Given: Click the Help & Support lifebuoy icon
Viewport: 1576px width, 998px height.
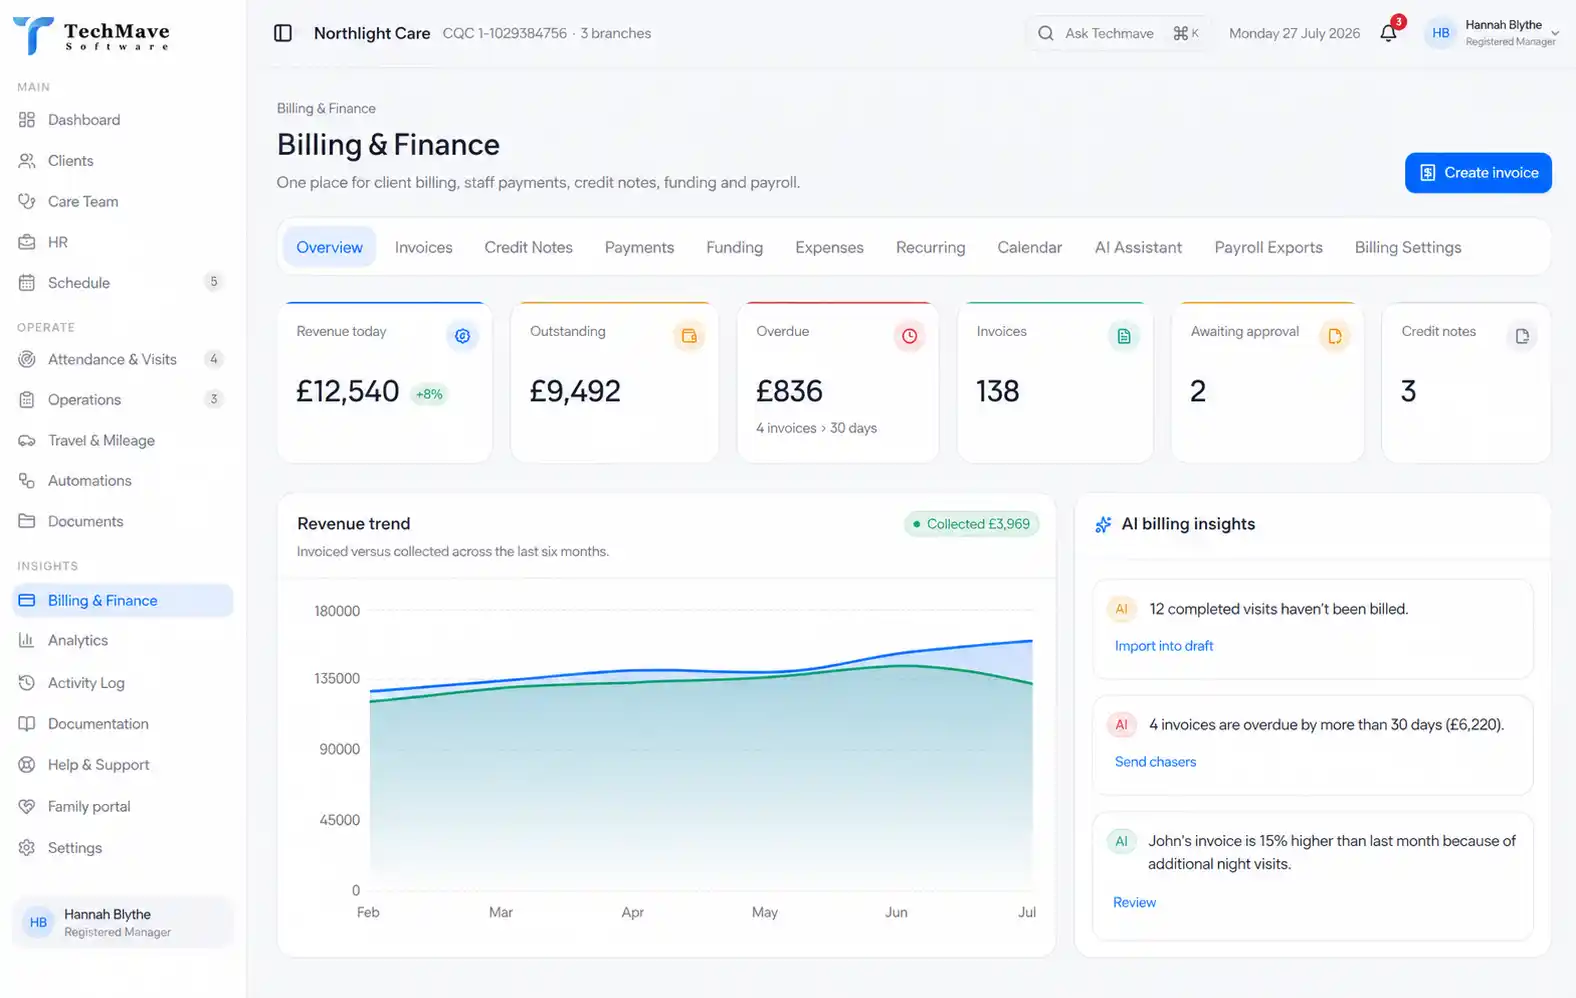Looking at the screenshot, I should pyautogui.click(x=27, y=765).
